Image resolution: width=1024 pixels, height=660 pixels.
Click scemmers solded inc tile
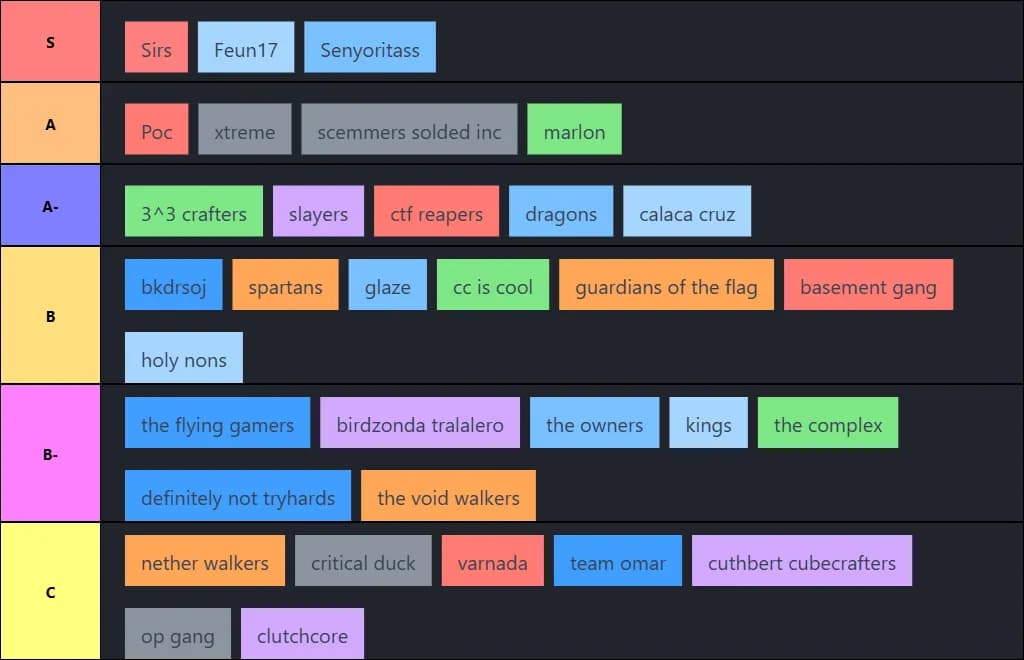point(409,130)
